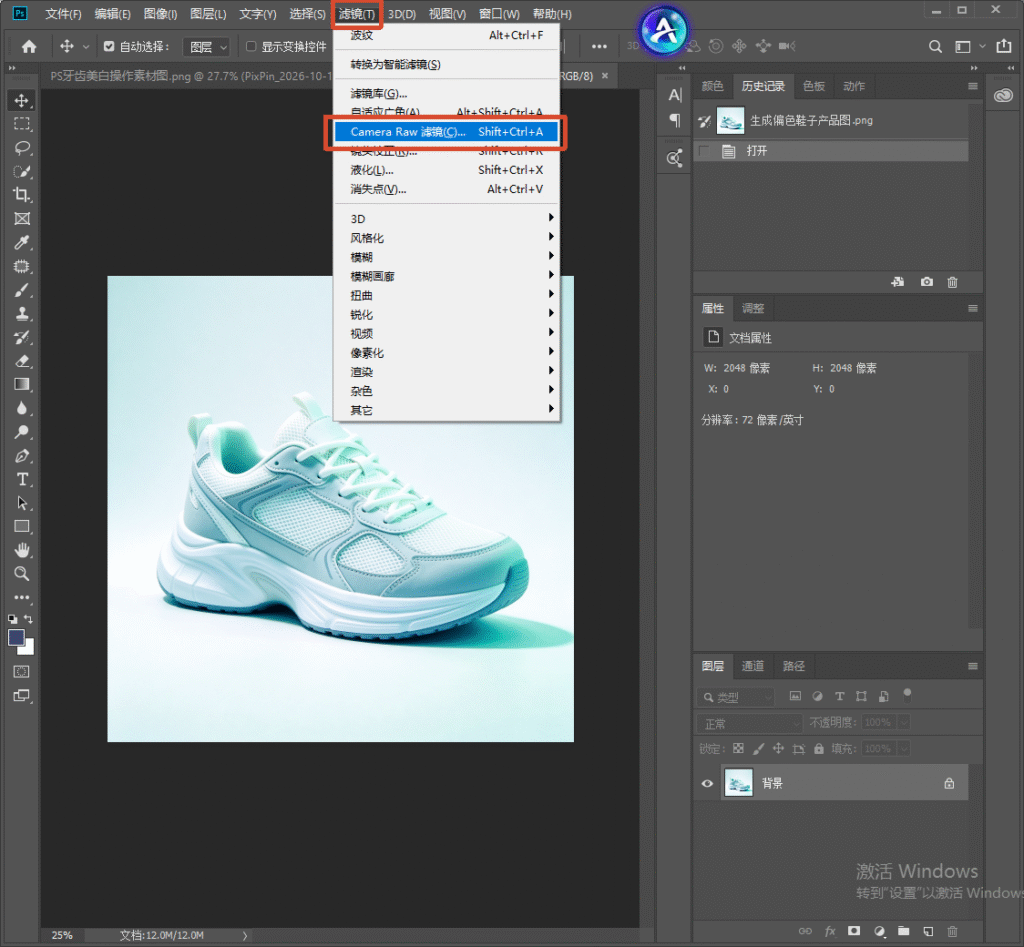Click the Home icon in the options bar
This screenshot has height=947, width=1024.
point(29,46)
